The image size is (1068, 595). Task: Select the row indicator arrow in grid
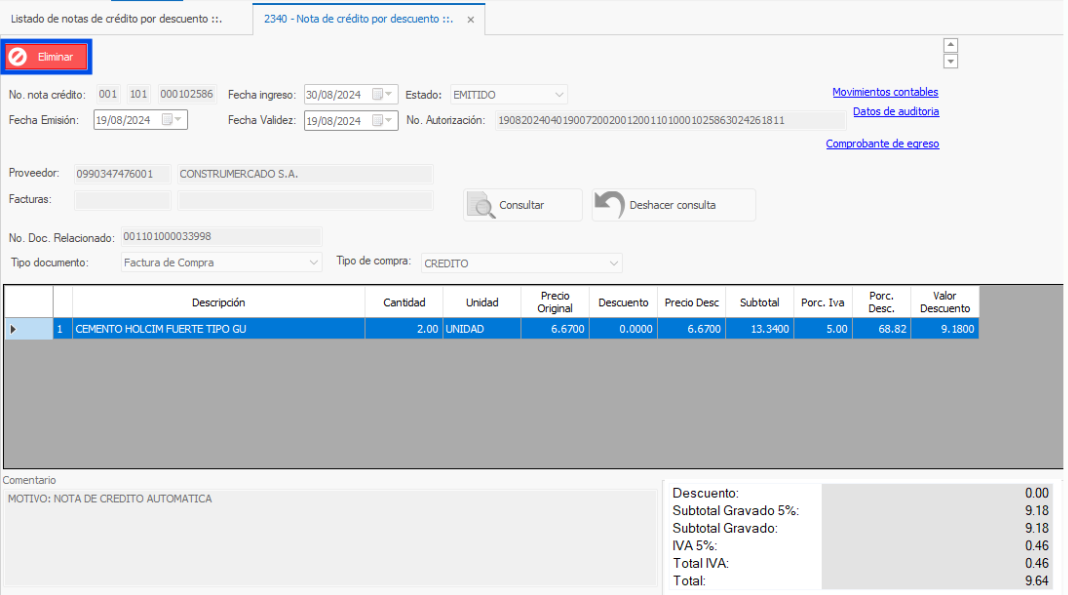pyautogui.click(x=13, y=329)
